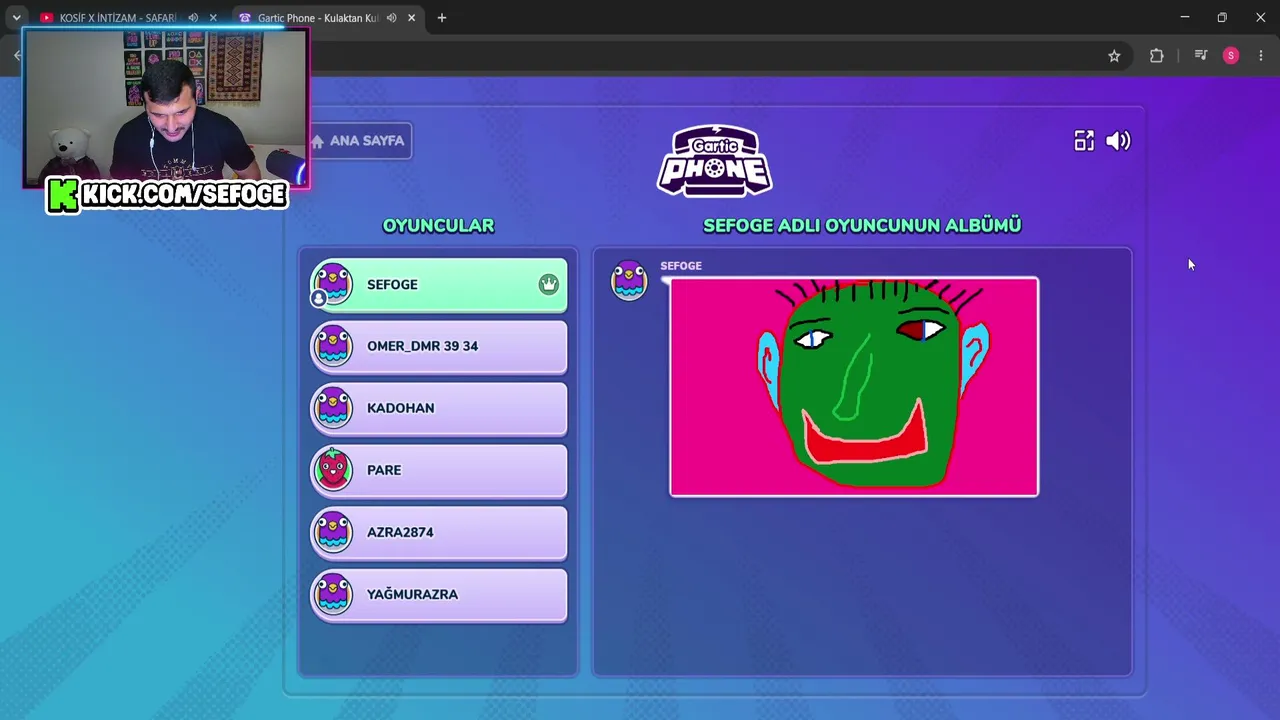Mute audio on the Gartic Phone tab
The height and width of the screenshot is (720, 1280).
click(x=391, y=18)
